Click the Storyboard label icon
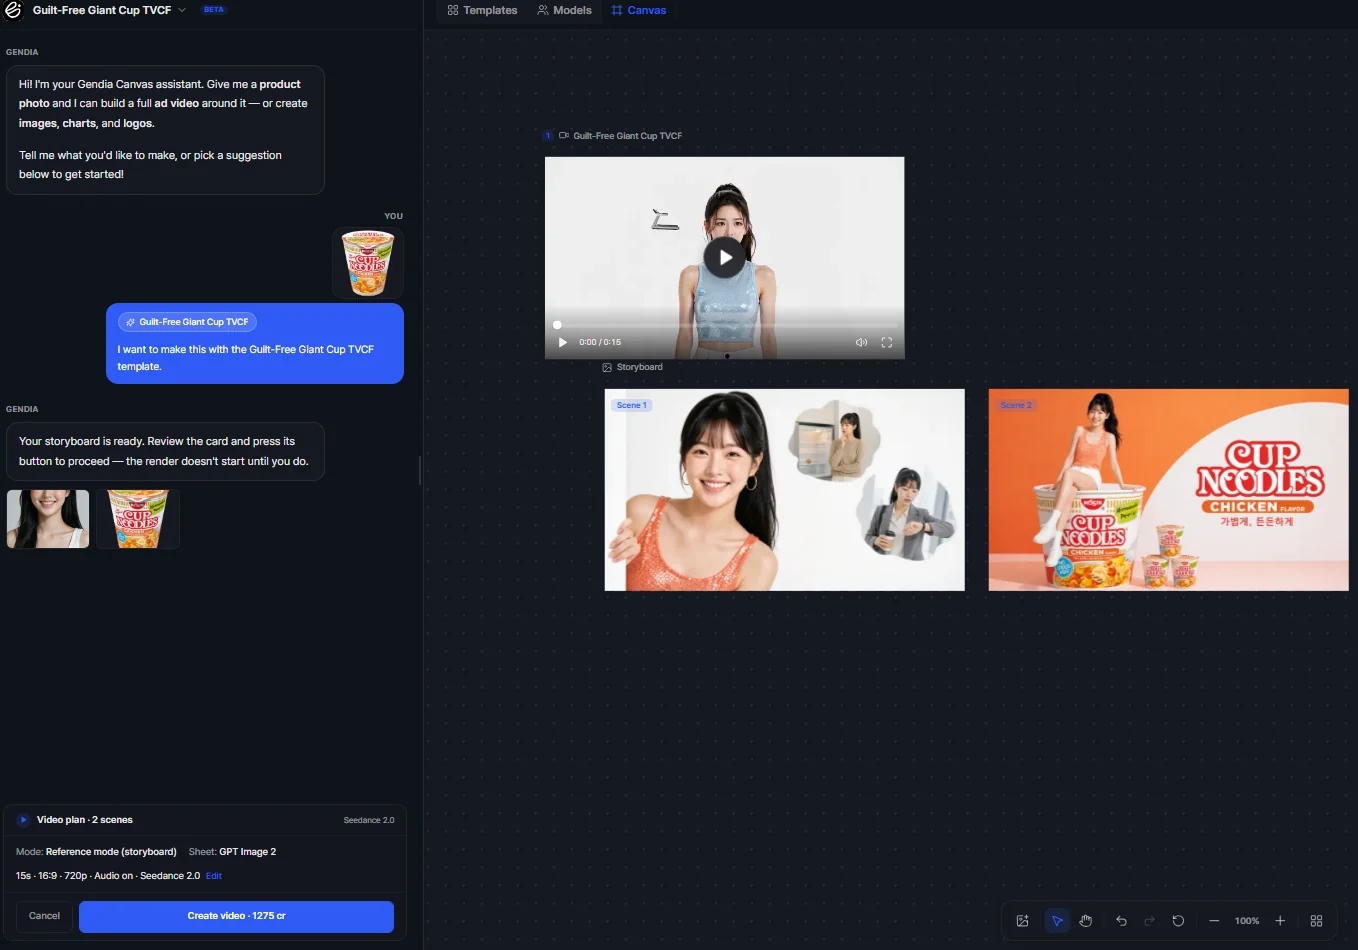1358x950 pixels. pos(607,367)
